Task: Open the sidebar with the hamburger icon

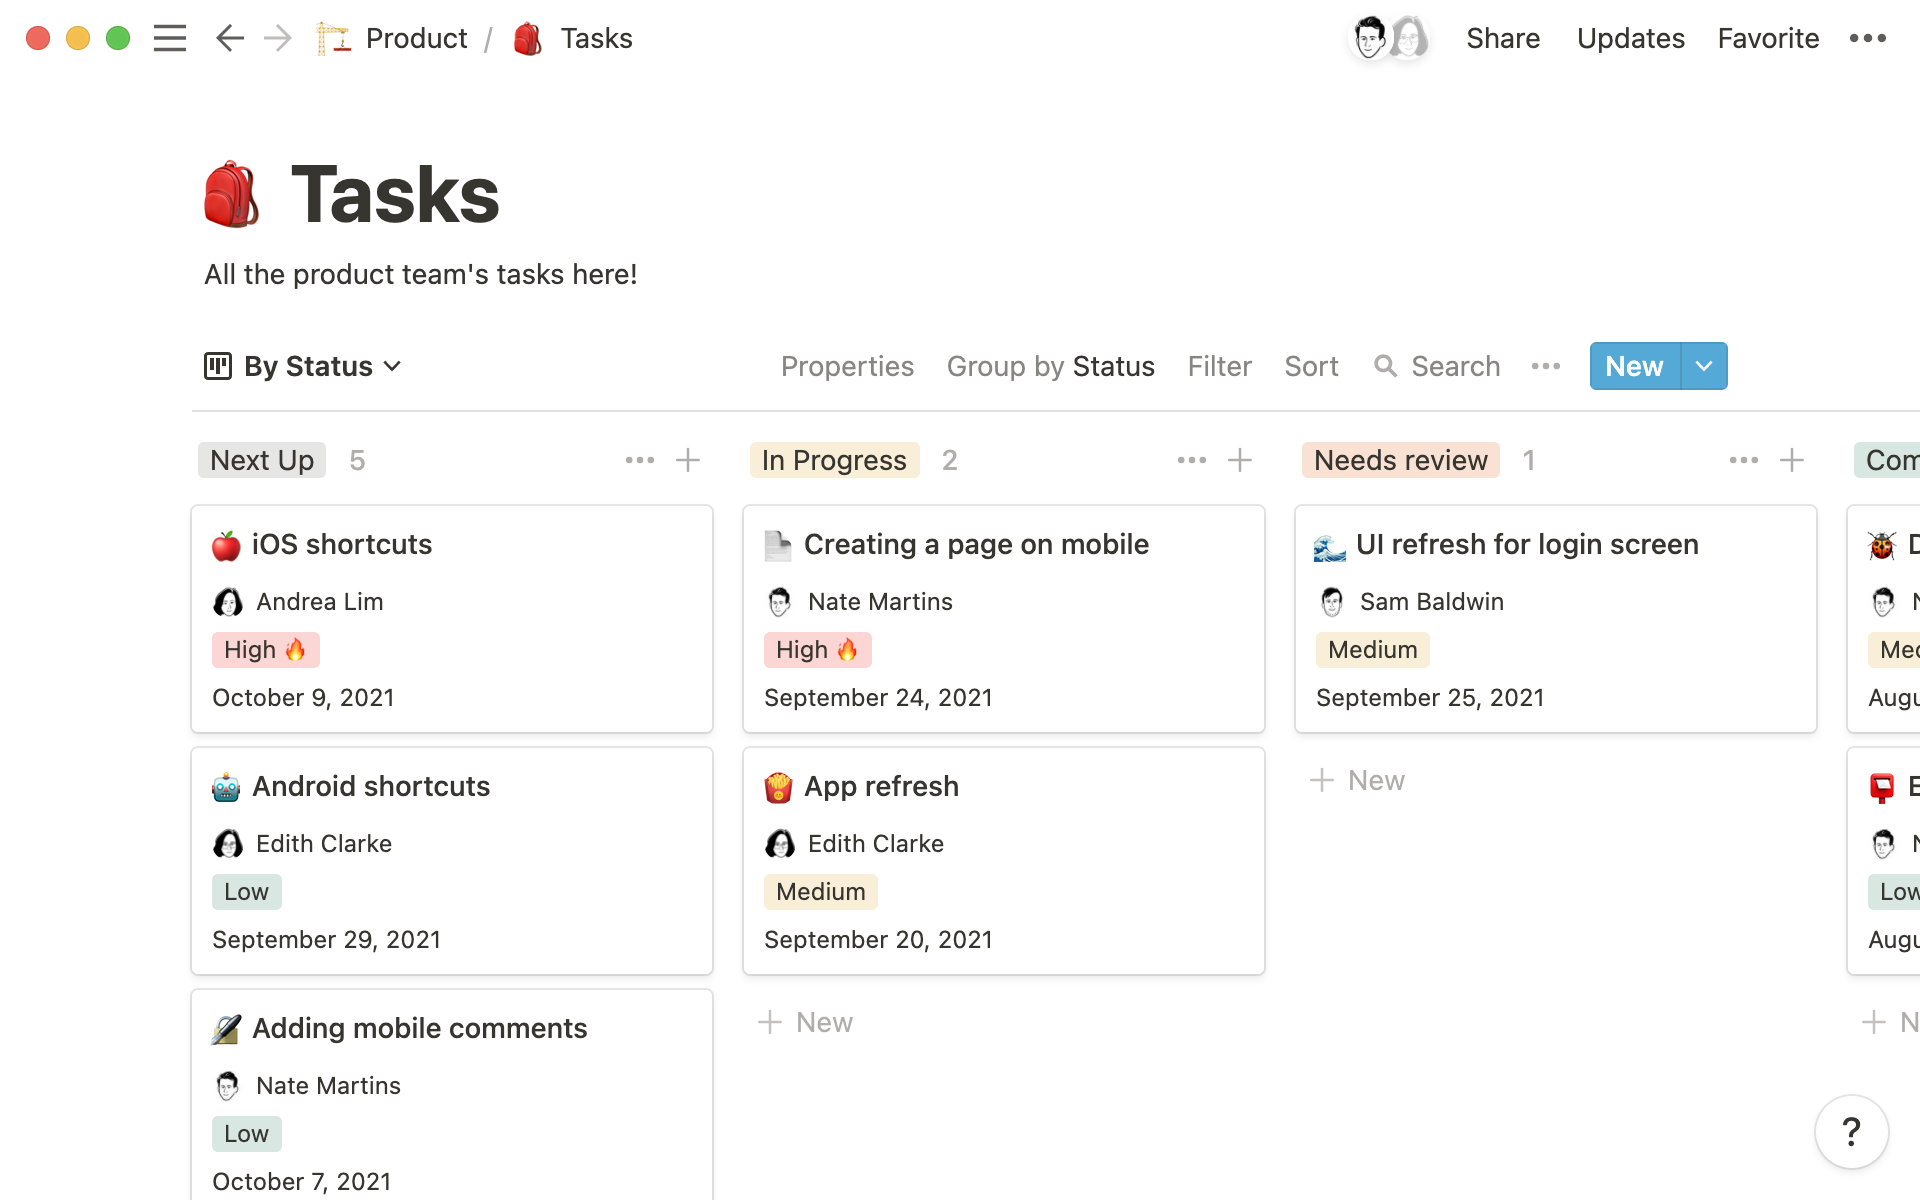Action: [170, 38]
